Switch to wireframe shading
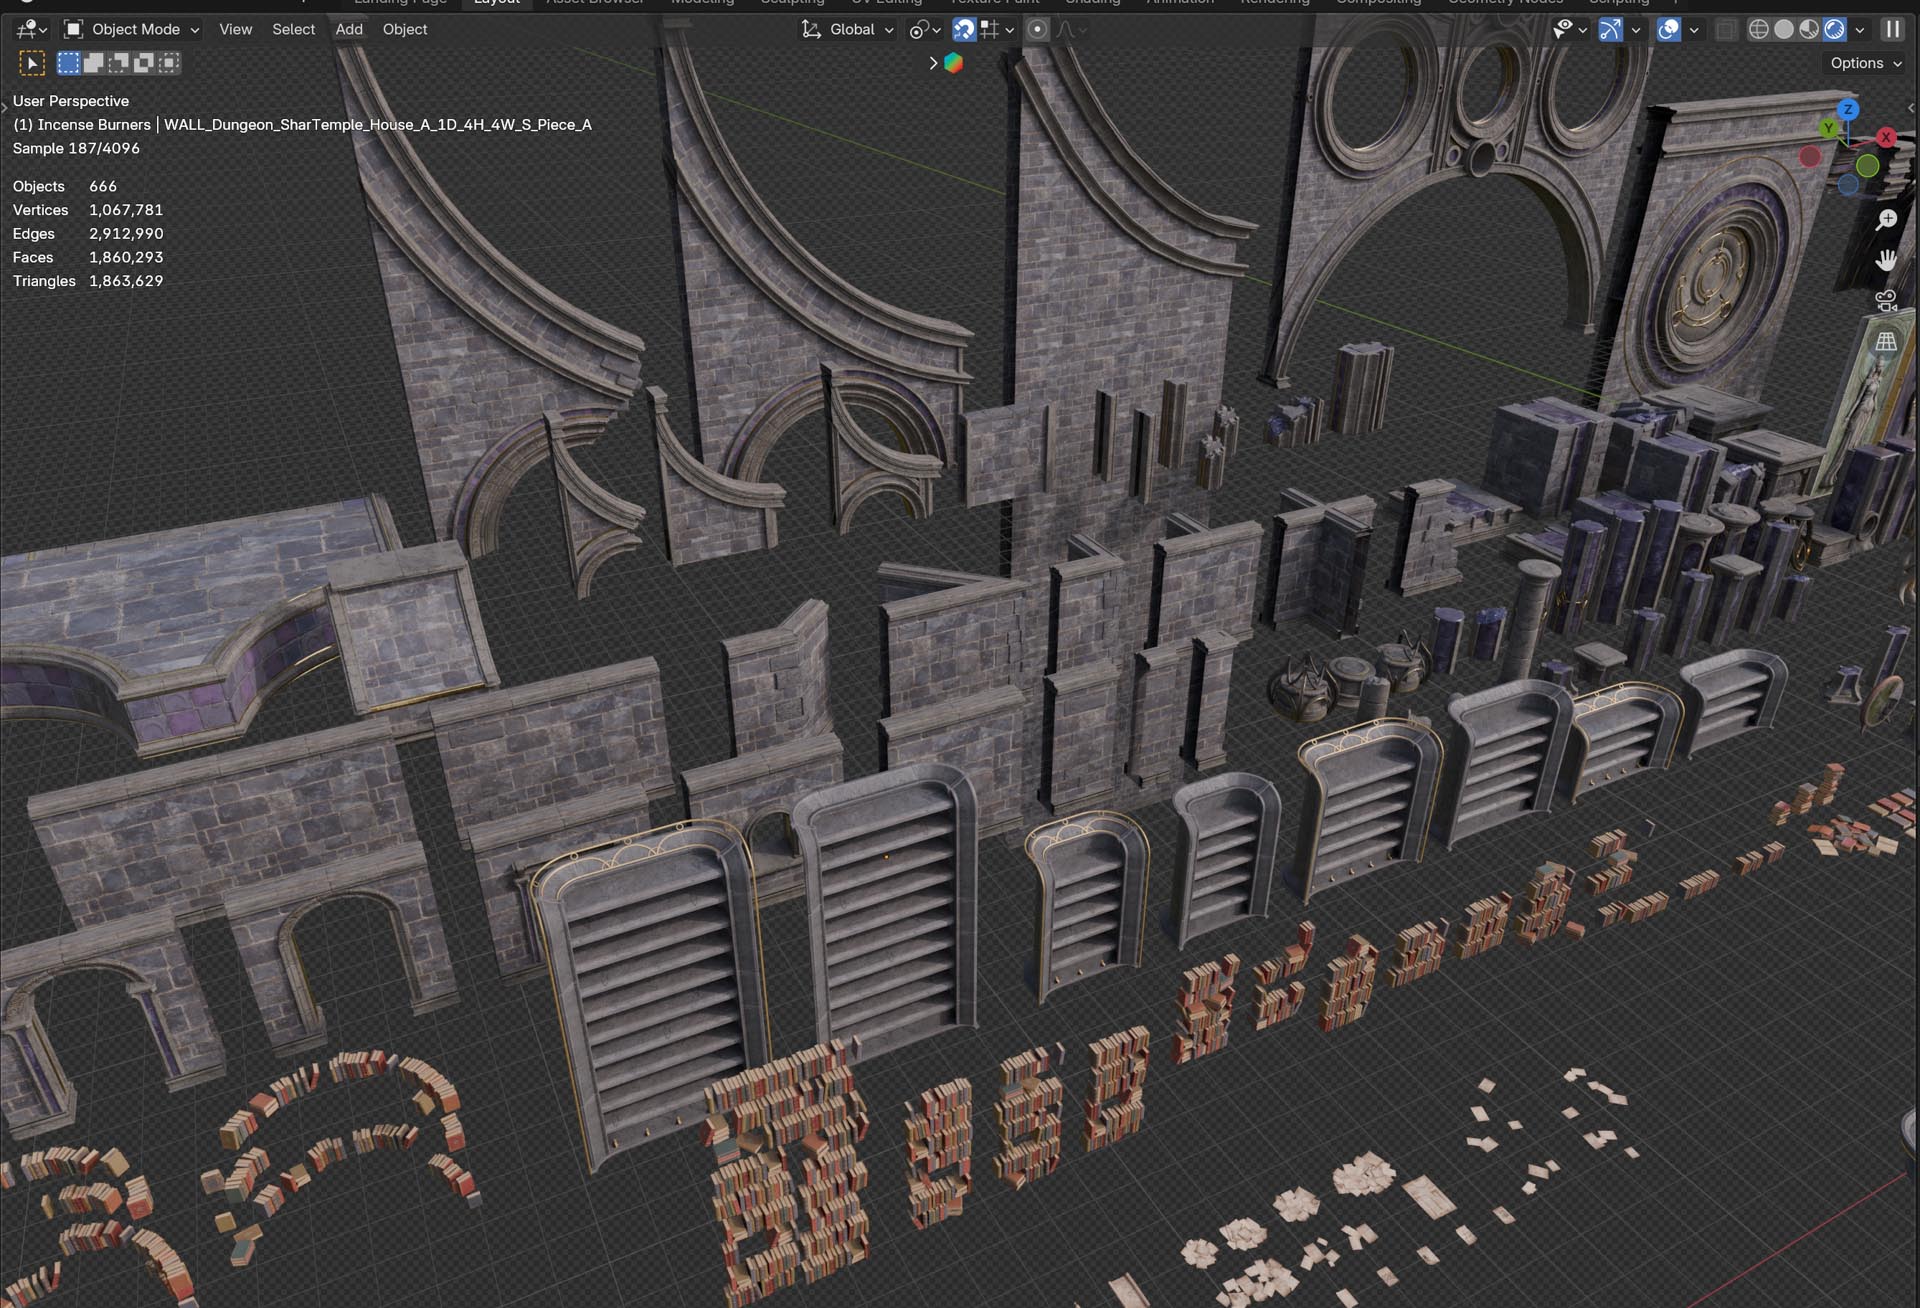The height and width of the screenshot is (1308, 1920). [x=1758, y=30]
